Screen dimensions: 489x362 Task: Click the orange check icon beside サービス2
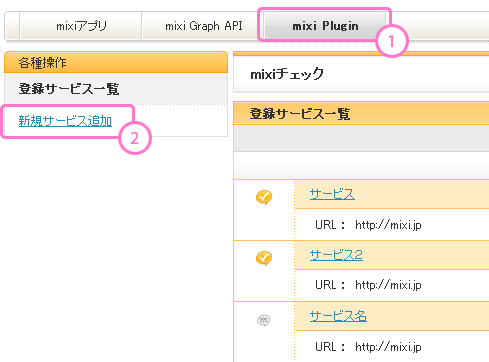264,258
